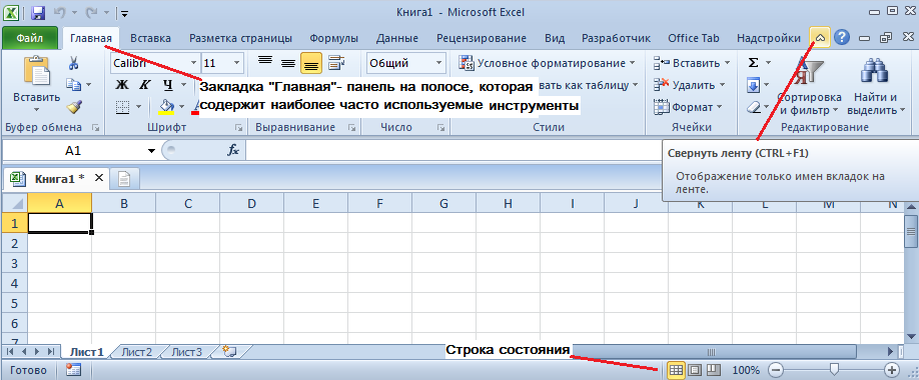This screenshot has width=919, height=380.
Task: Open the number format Общий dropdown
Action: [x=439, y=63]
